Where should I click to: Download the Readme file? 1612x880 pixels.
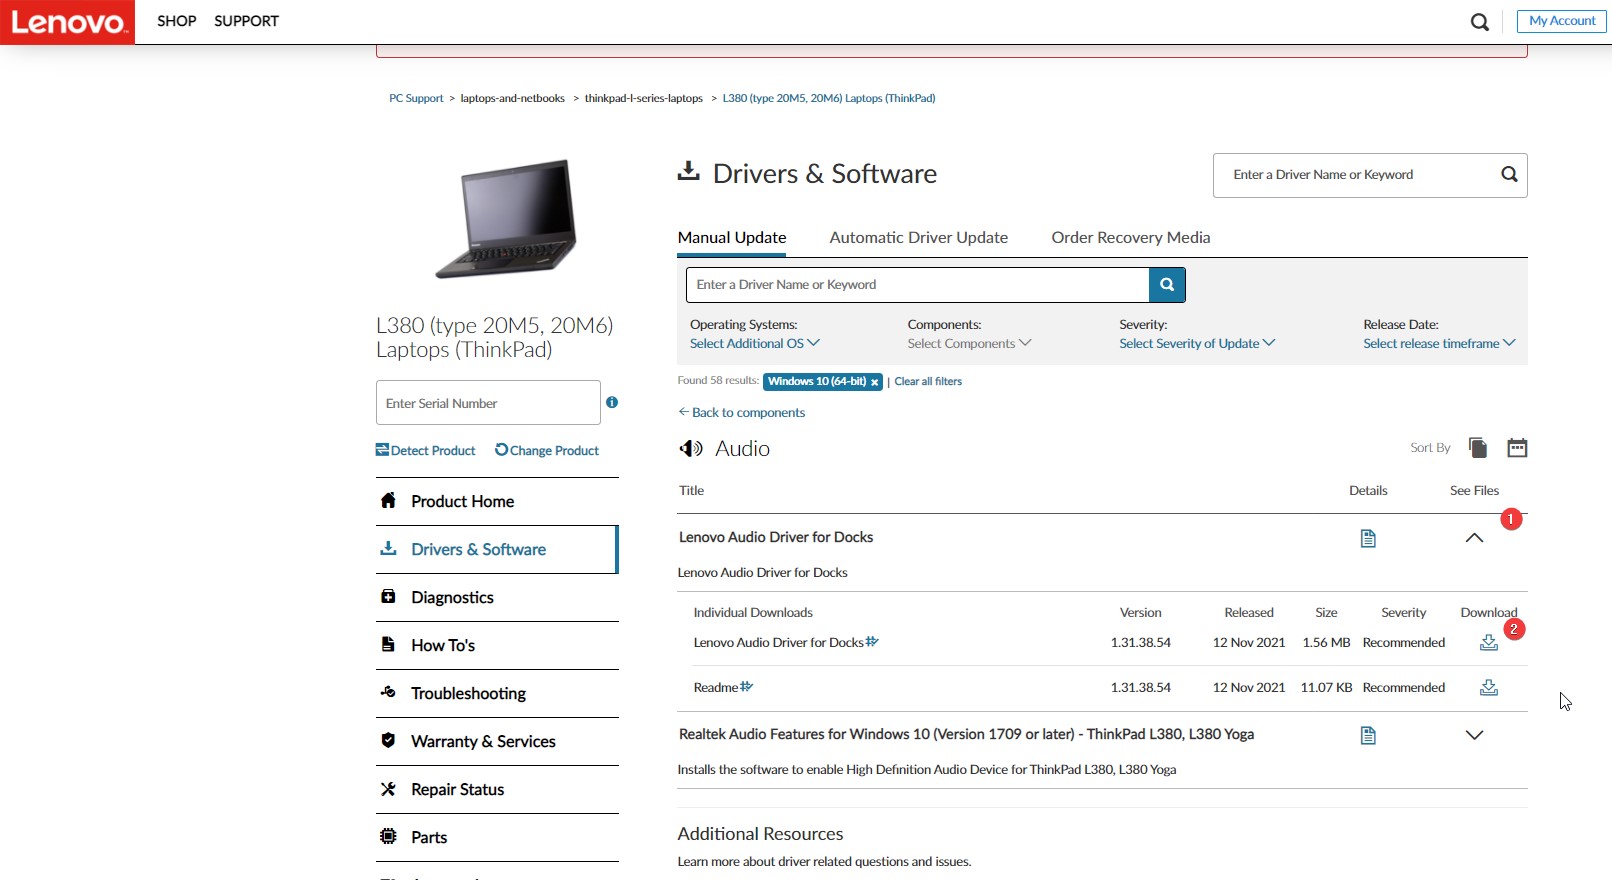(1489, 688)
